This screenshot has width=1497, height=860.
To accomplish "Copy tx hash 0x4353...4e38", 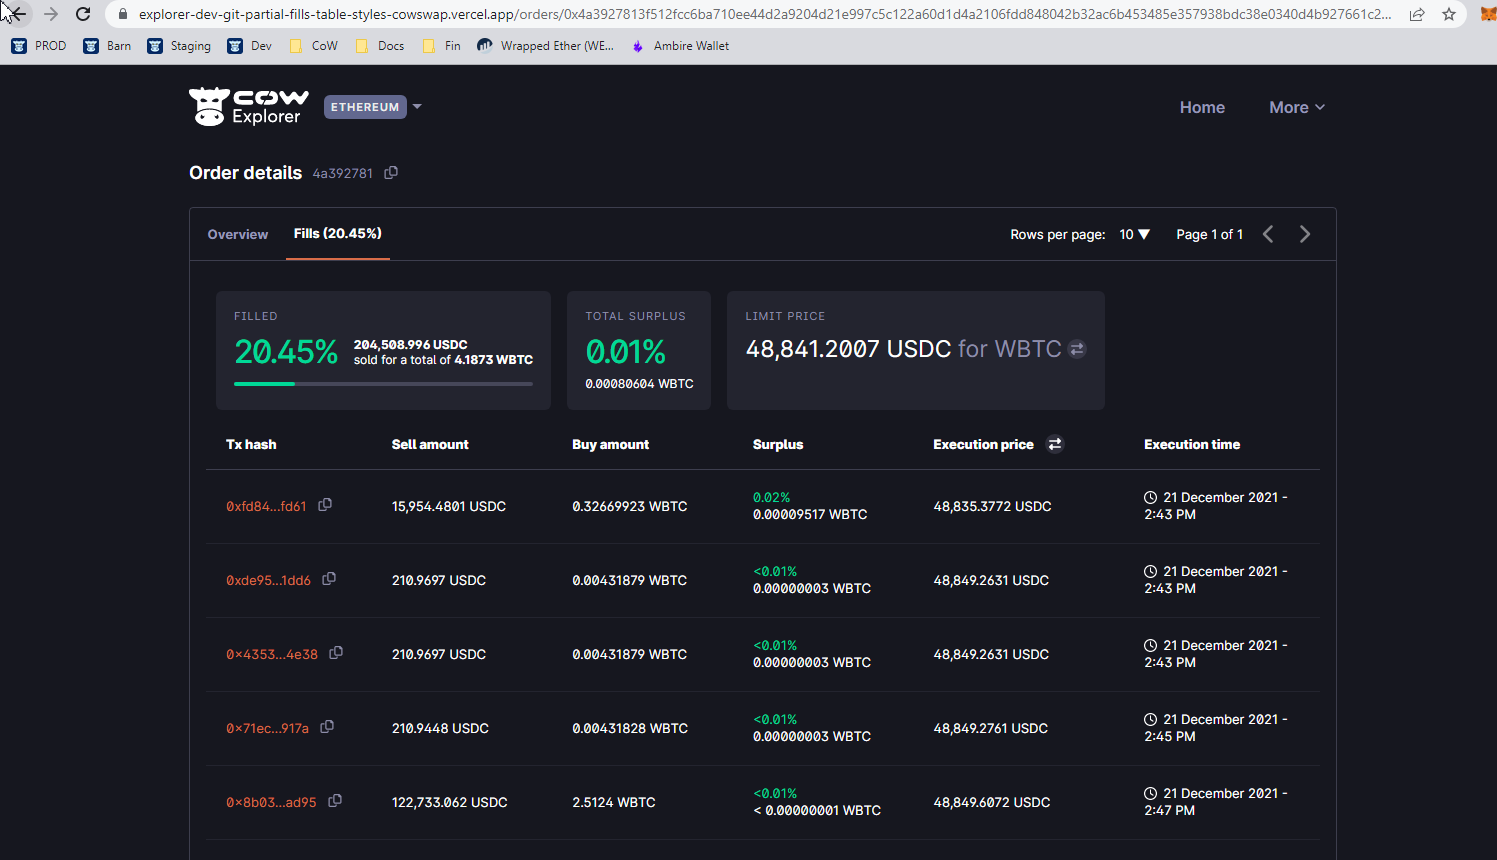I will (336, 653).
